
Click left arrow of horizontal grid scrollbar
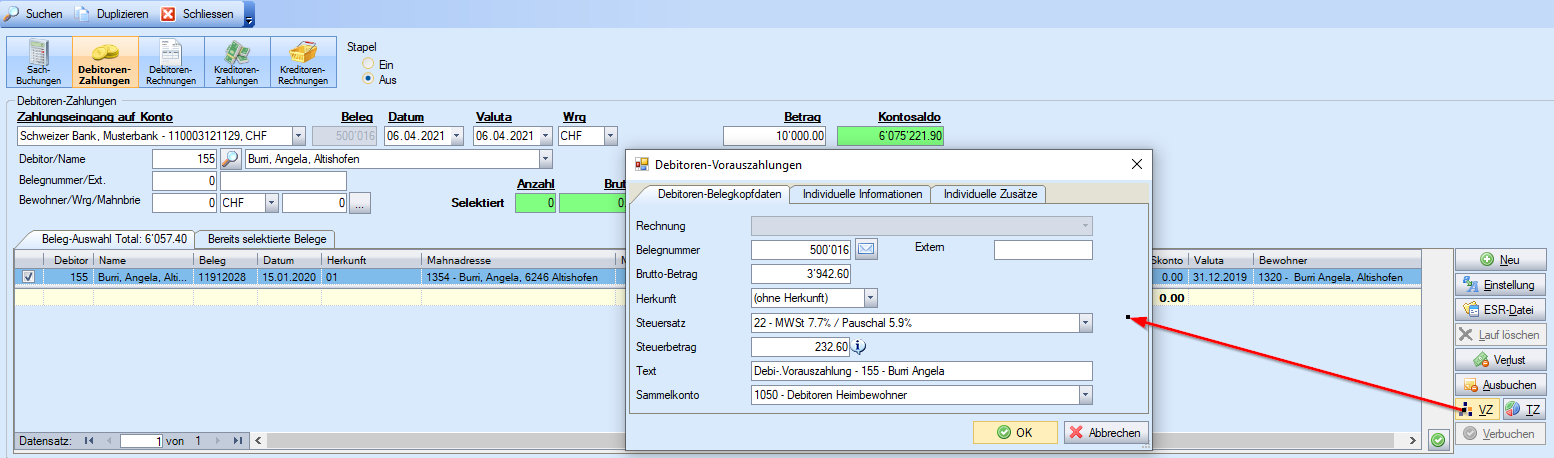pyautogui.click(x=257, y=440)
